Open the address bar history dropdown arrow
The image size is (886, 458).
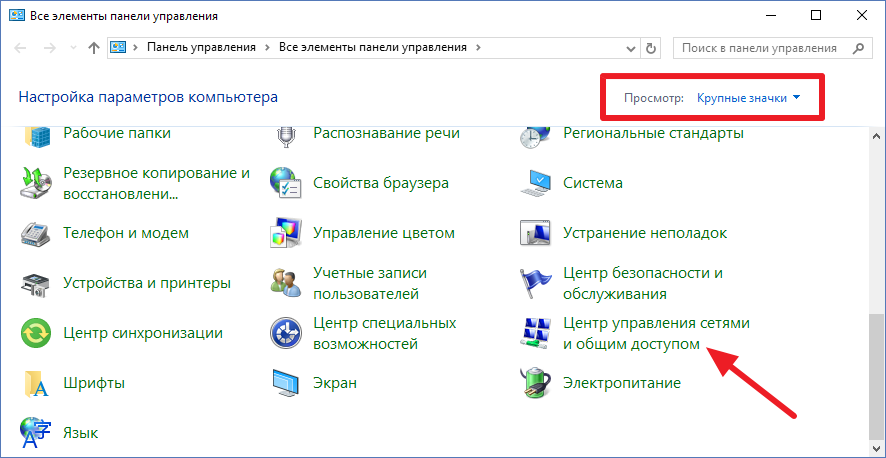tap(628, 47)
